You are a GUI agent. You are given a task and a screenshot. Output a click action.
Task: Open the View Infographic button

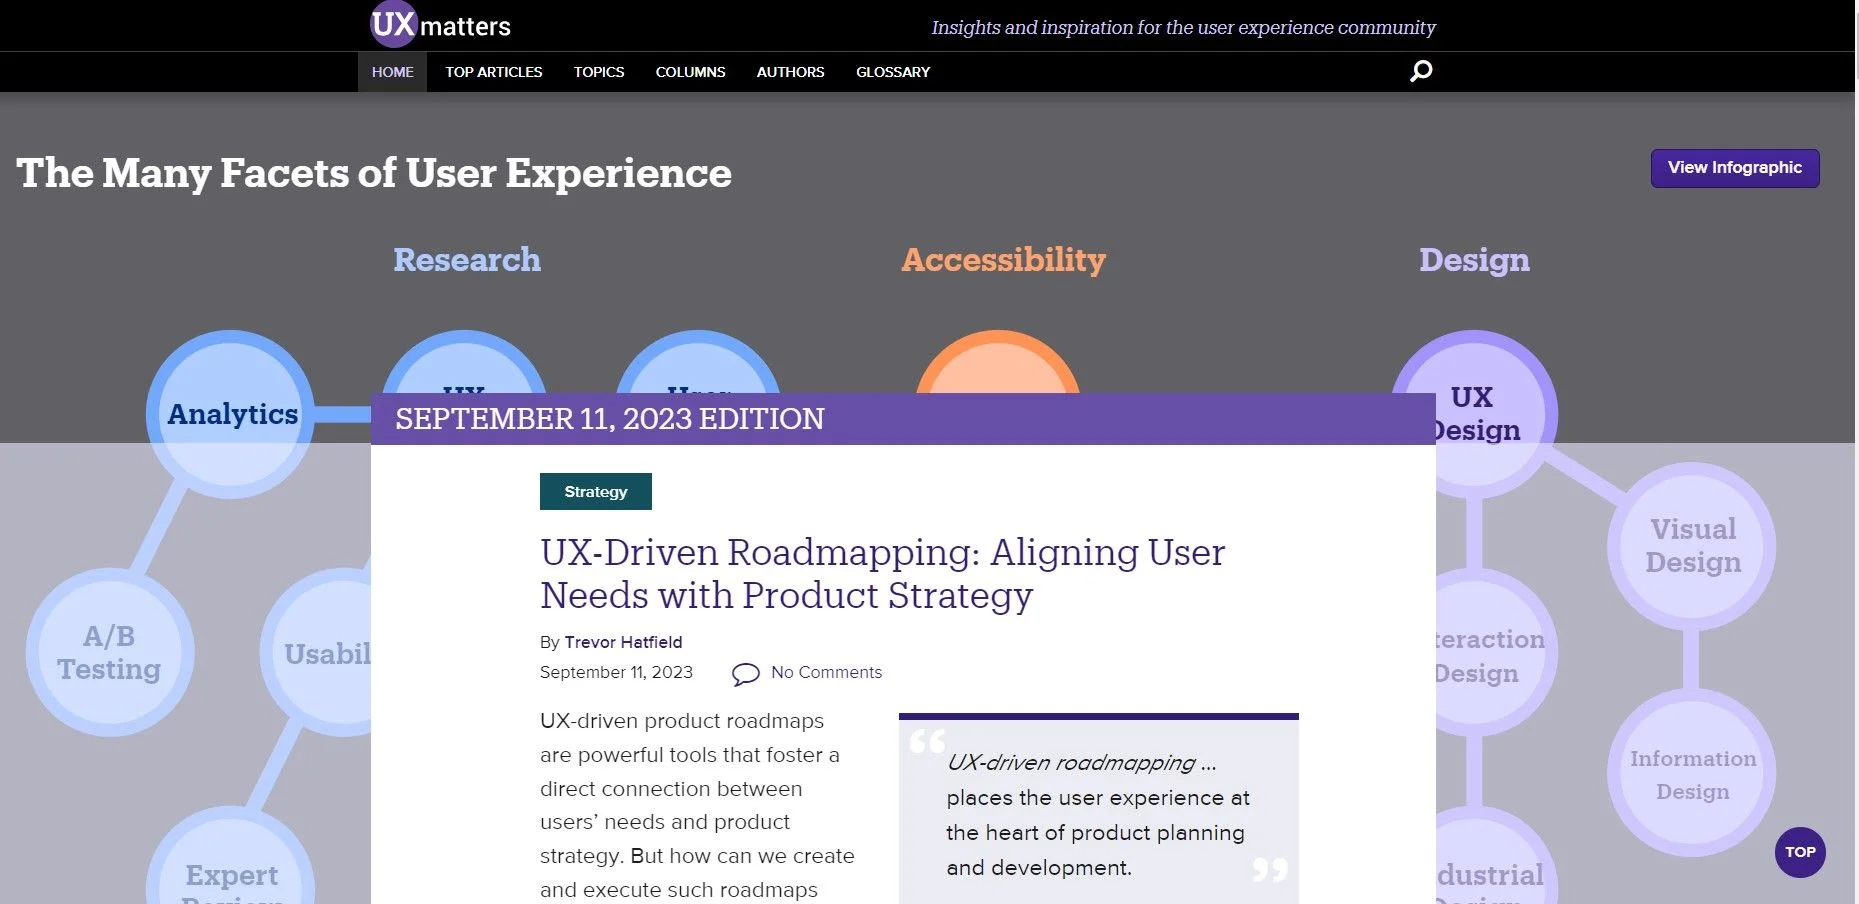1734,168
